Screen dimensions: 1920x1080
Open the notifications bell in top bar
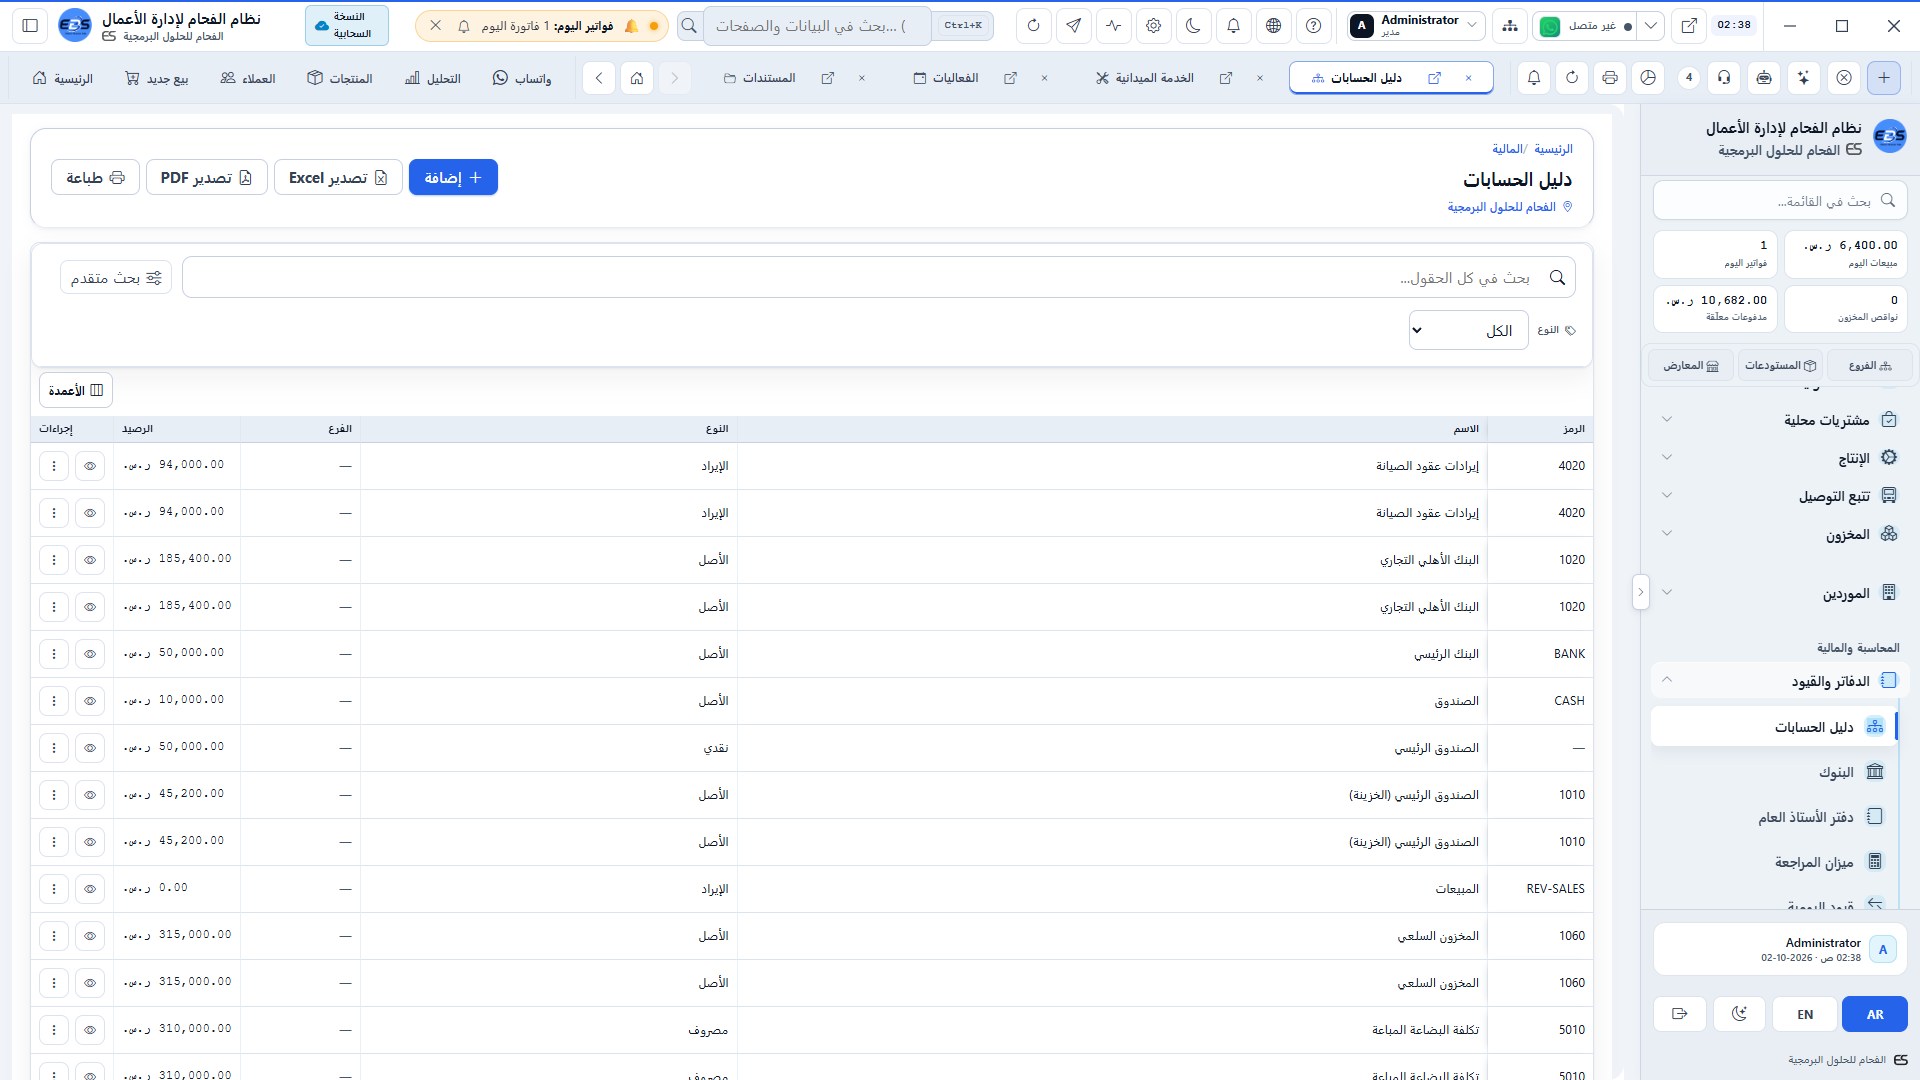click(x=1234, y=26)
